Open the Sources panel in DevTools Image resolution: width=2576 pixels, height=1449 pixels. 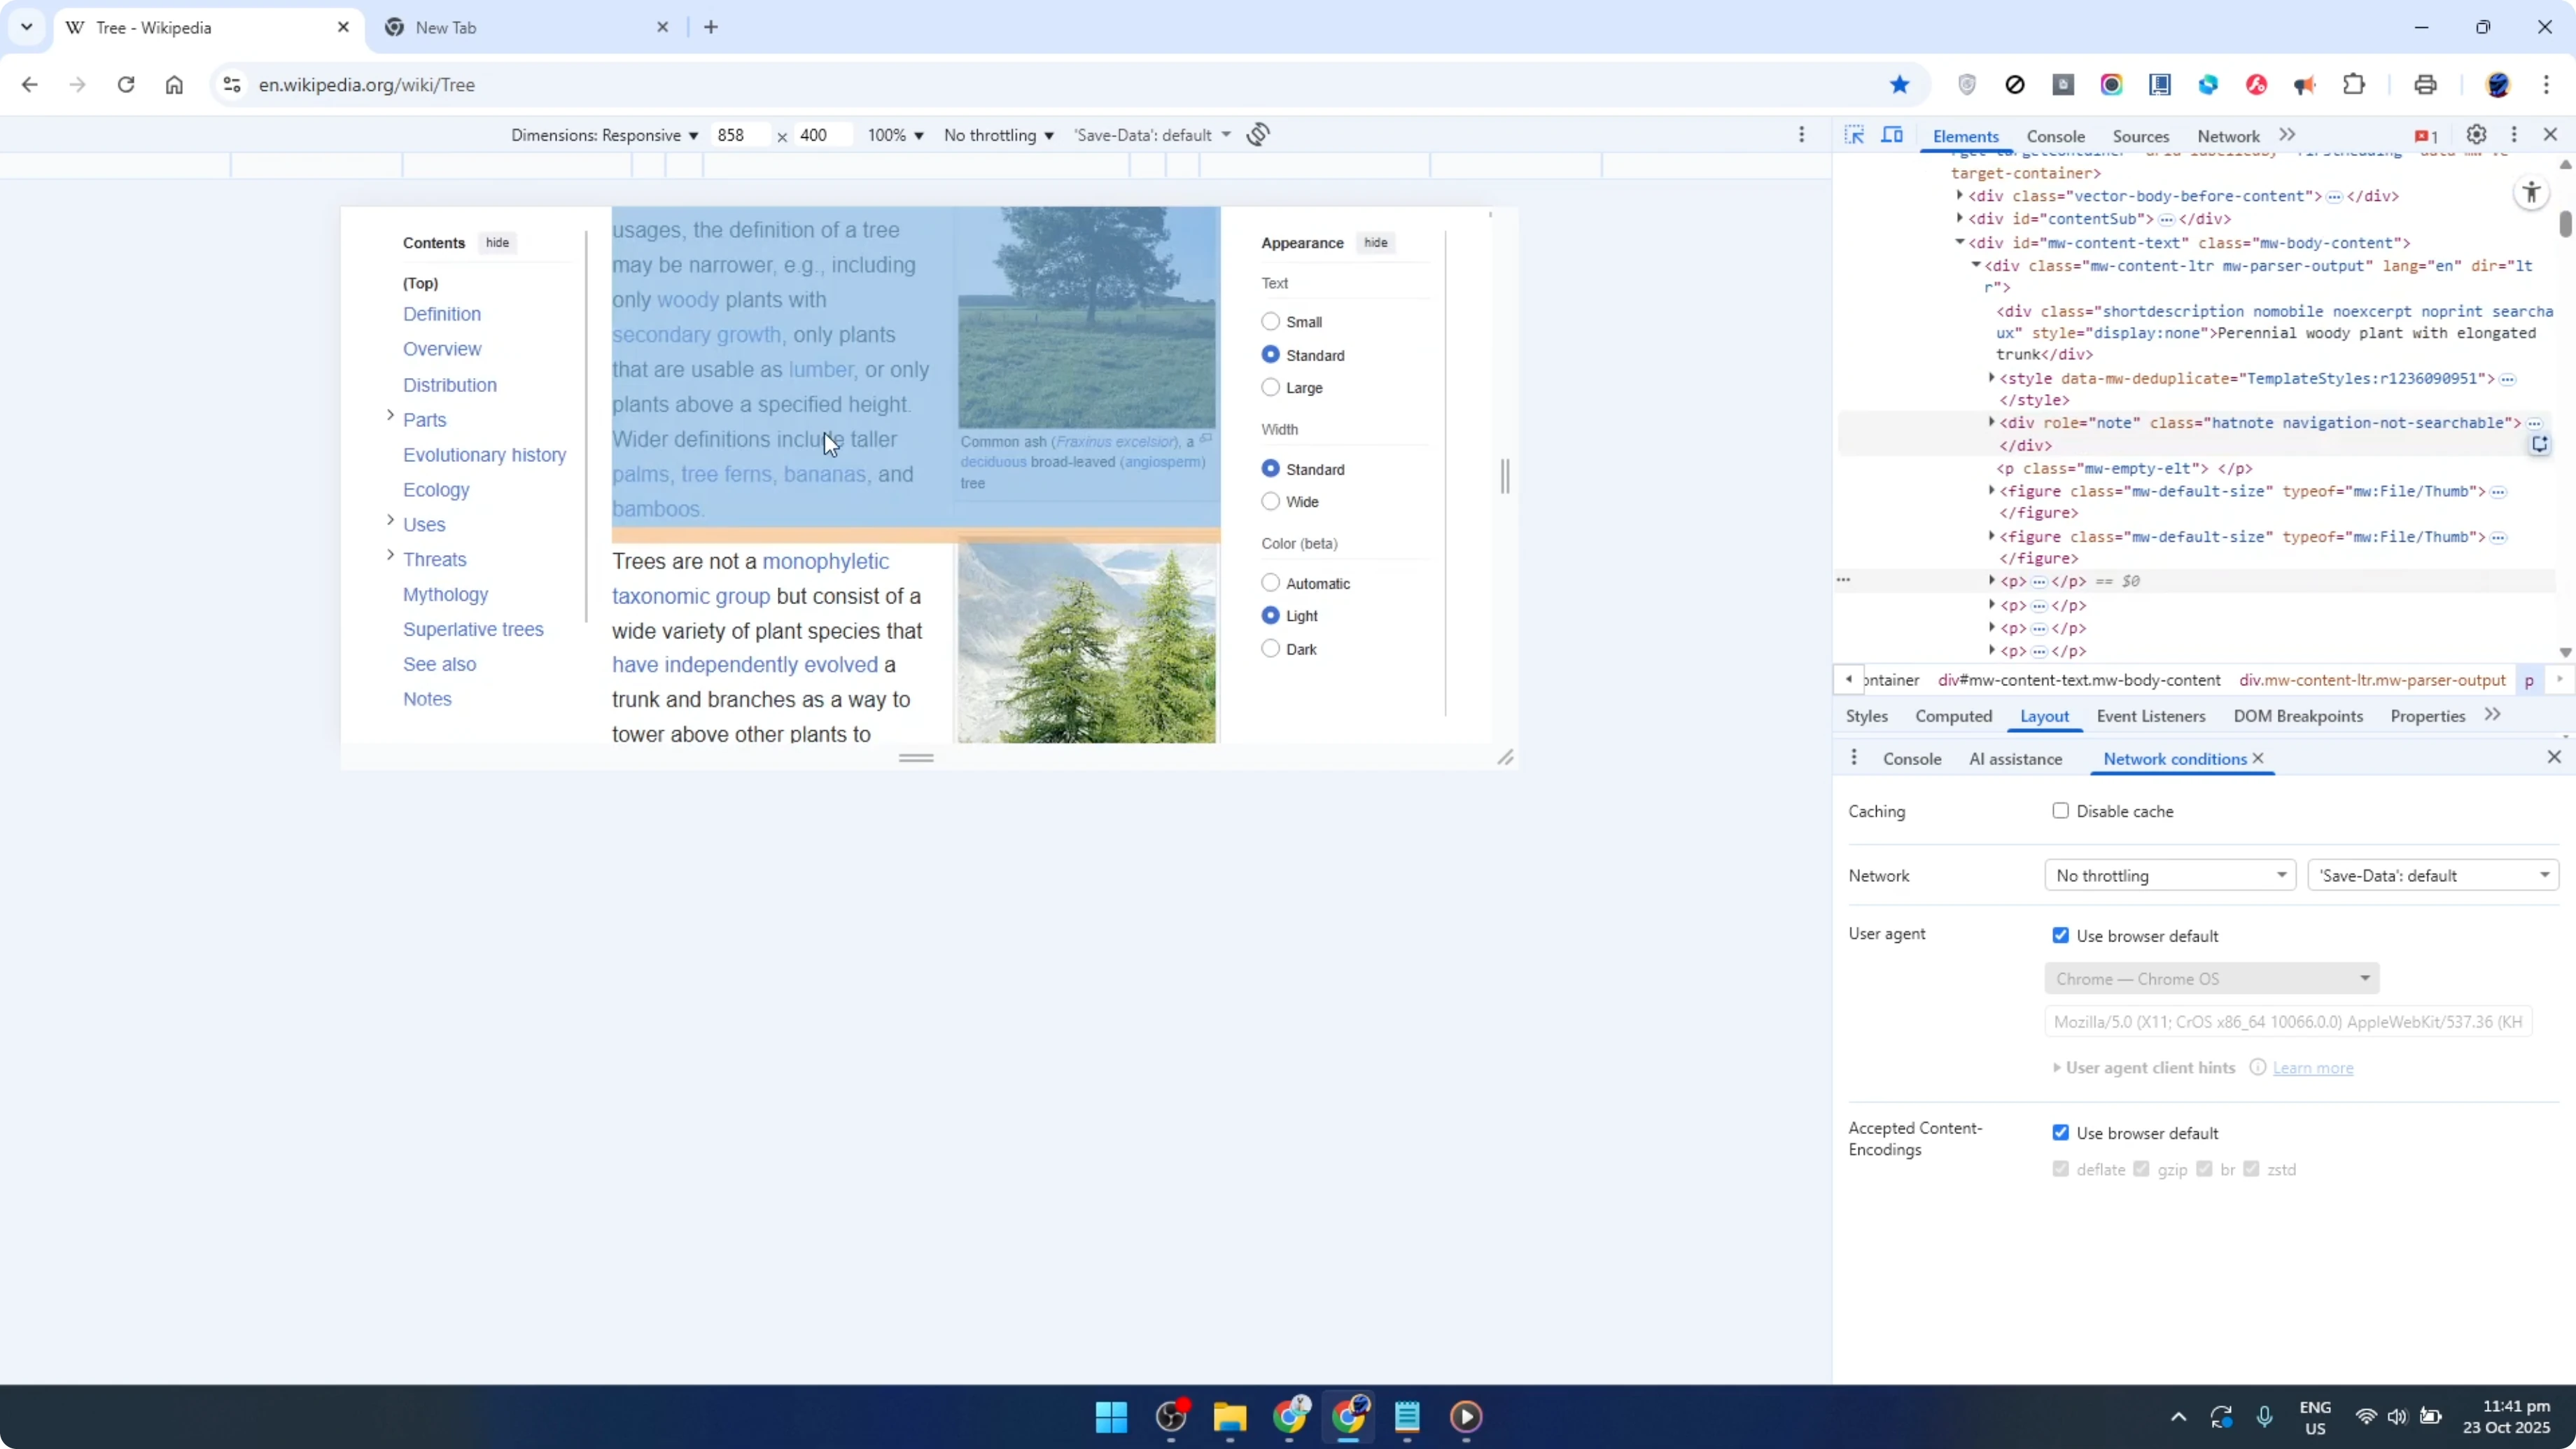click(x=2141, y=136)
